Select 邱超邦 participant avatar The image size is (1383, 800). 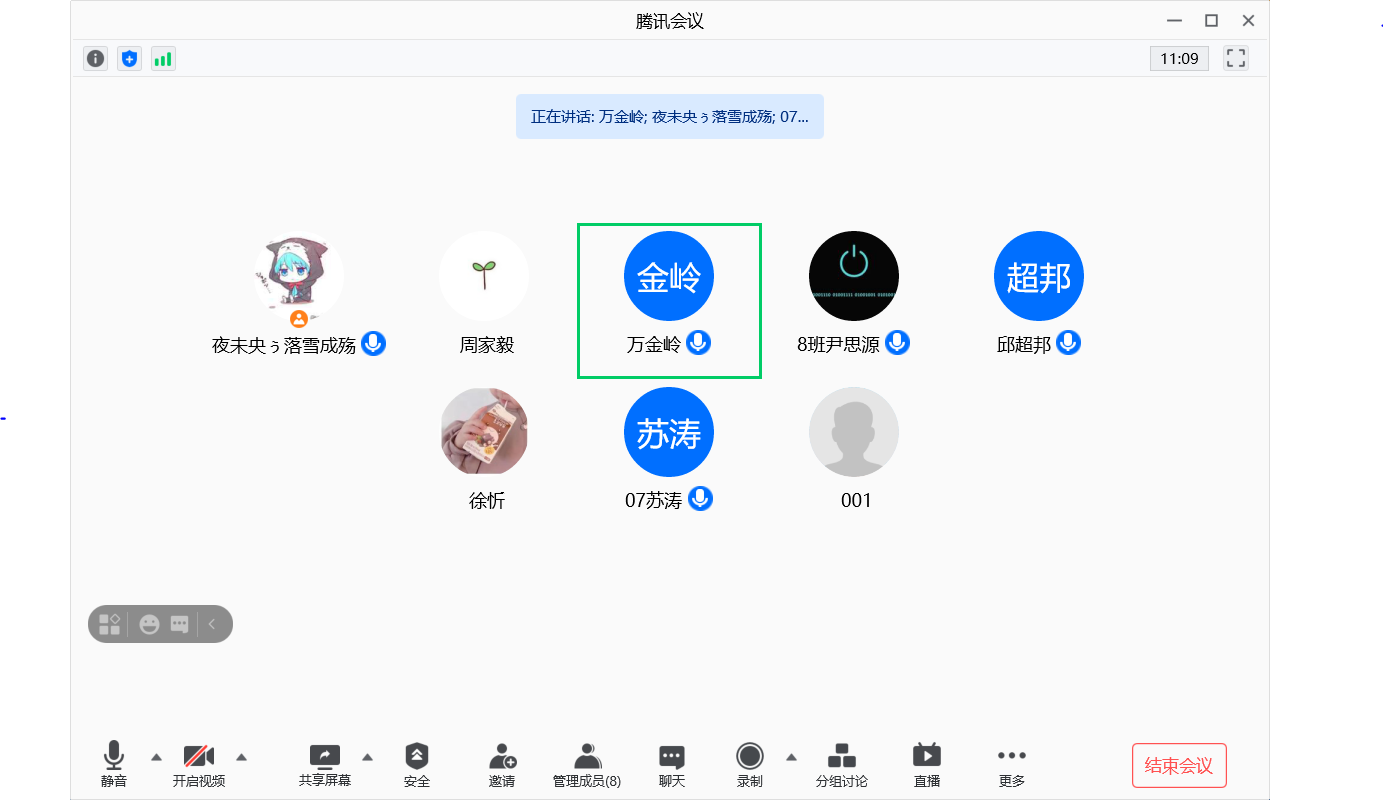(x=1039, y=276)
